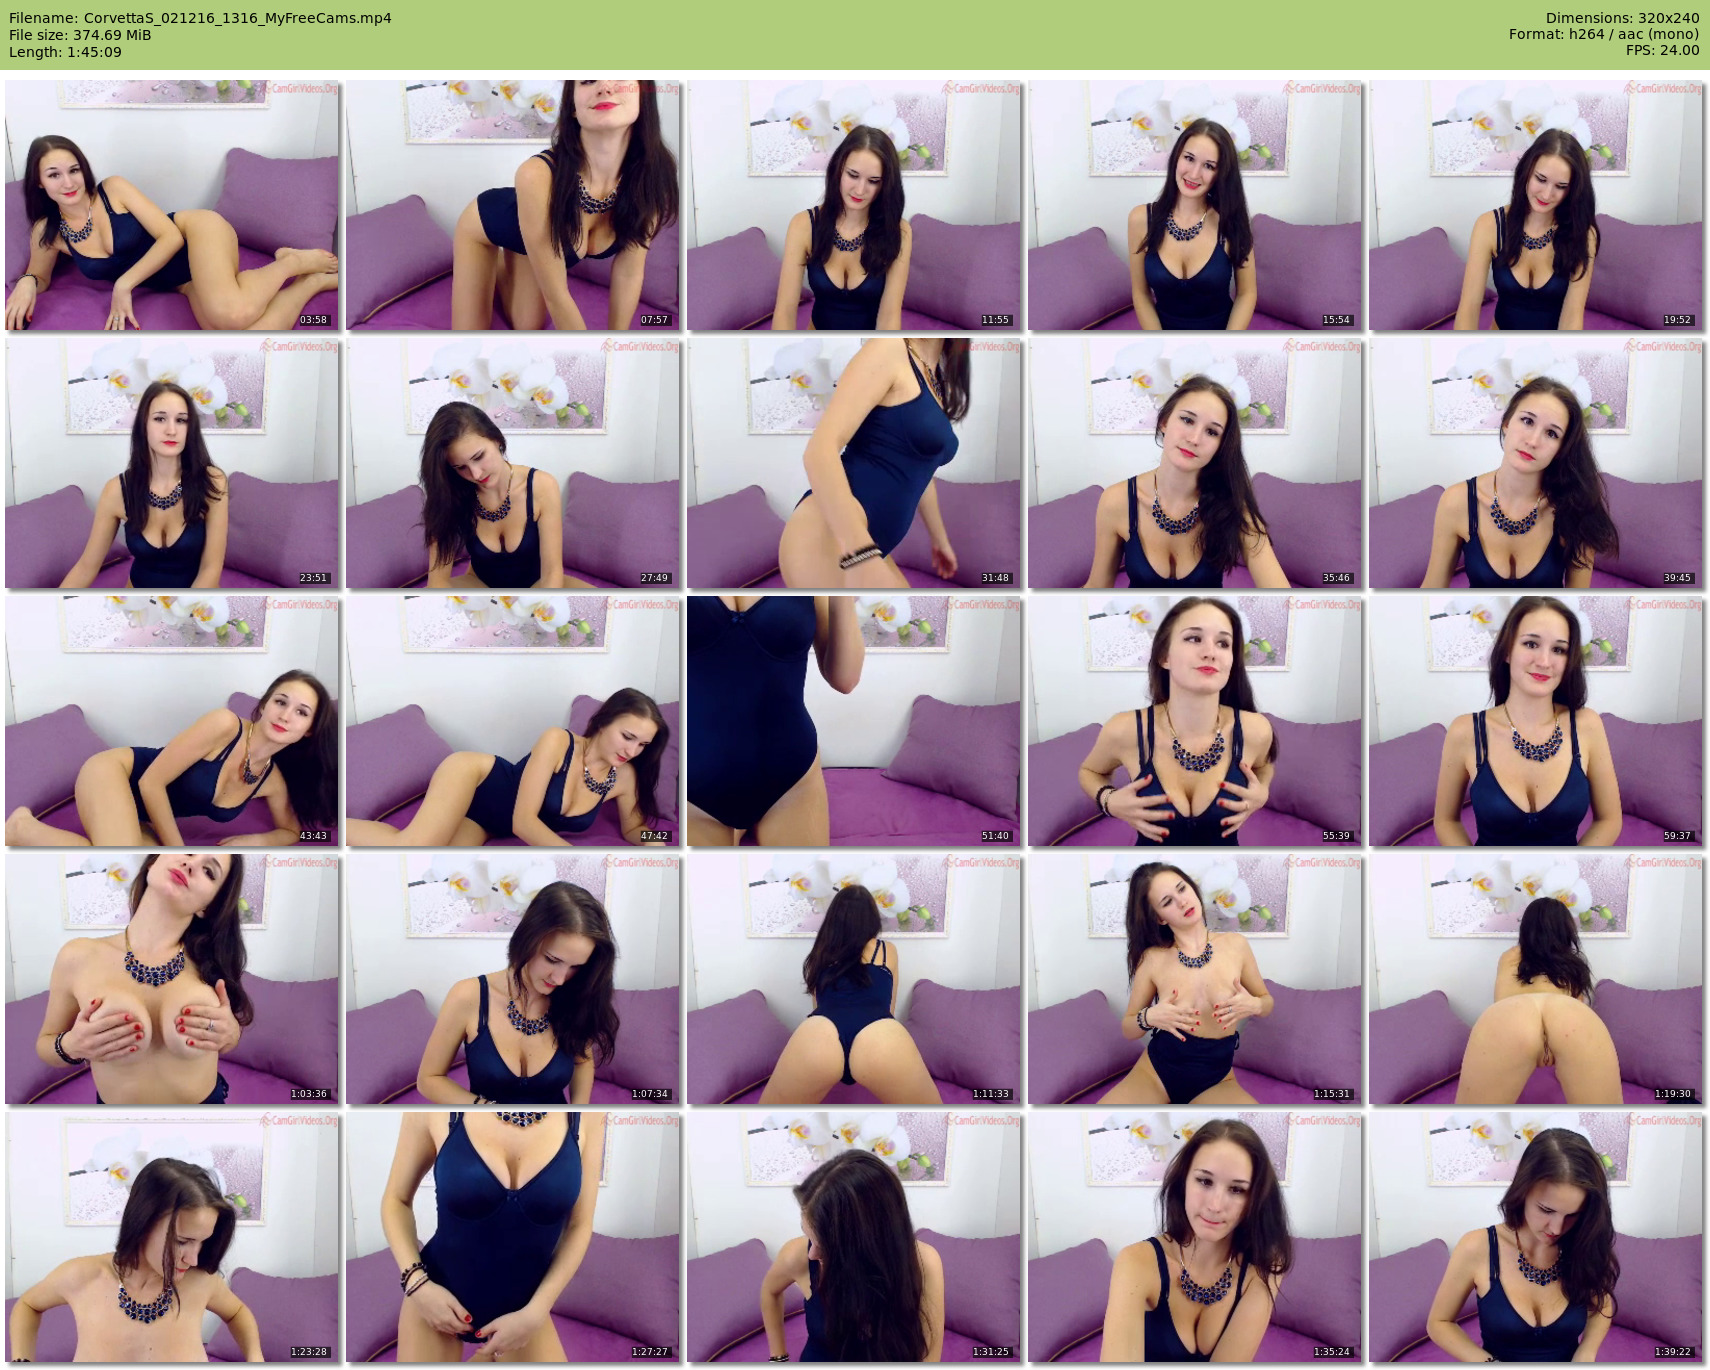Click the "Format: h264 / aac (mono)" line
This screenshot has height=1370, width=1710.
coord(1604,34)
